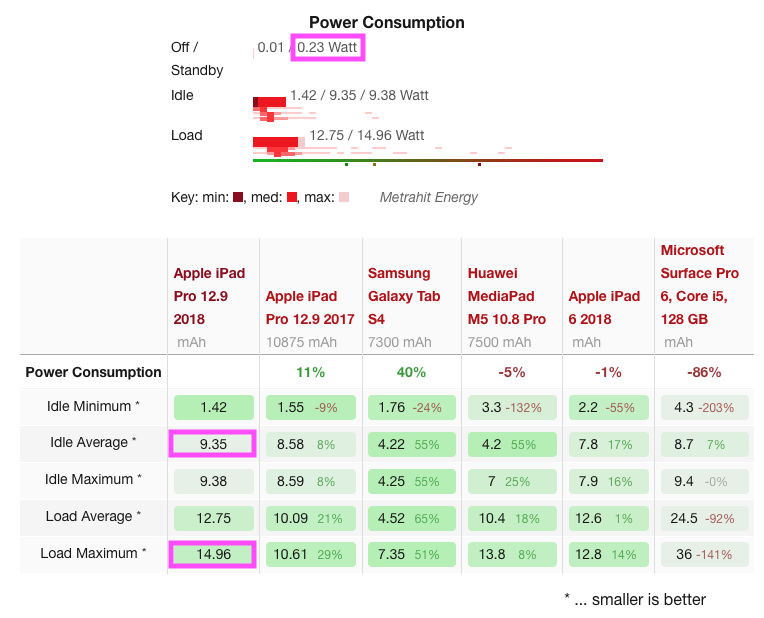764x618 pixels.
Task: Open the Microsoft Surface Pro 6 link
Action: pos(700,284)
